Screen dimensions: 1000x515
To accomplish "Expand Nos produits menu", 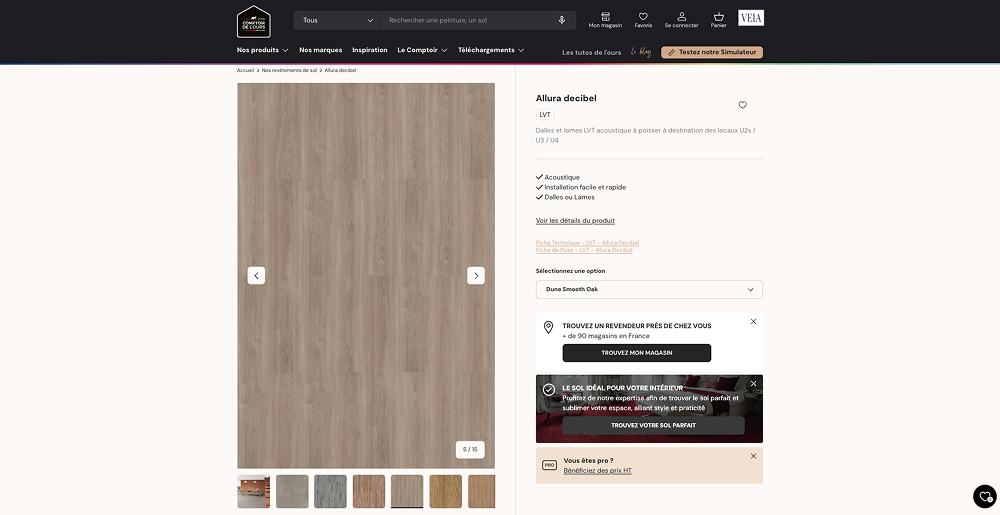I will coord(262,50).
